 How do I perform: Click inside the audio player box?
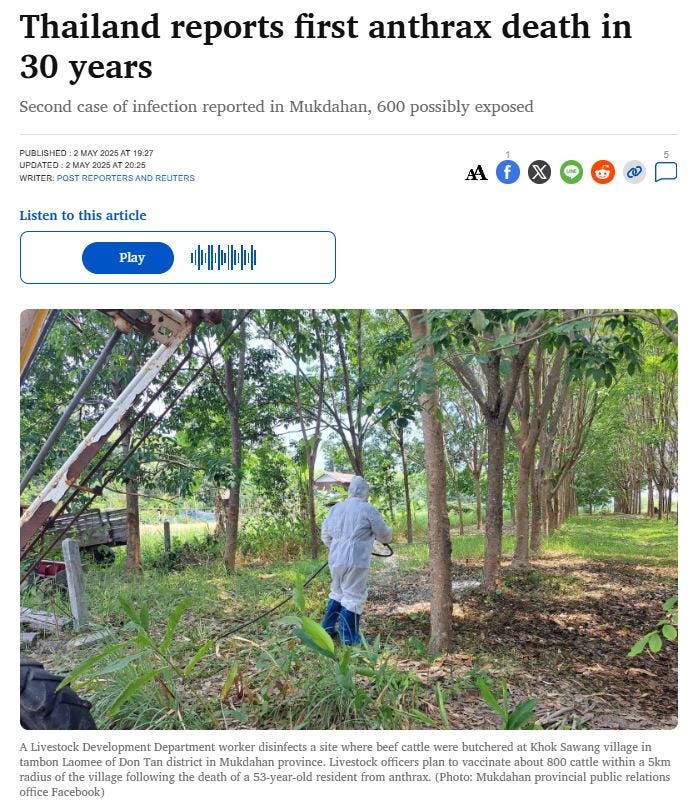tap(178, 257)
